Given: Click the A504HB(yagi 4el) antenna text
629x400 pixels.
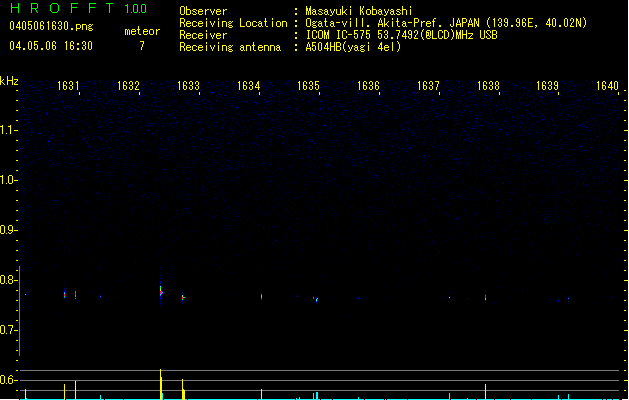Looking at the screenshot, I should tap(353, 47).
